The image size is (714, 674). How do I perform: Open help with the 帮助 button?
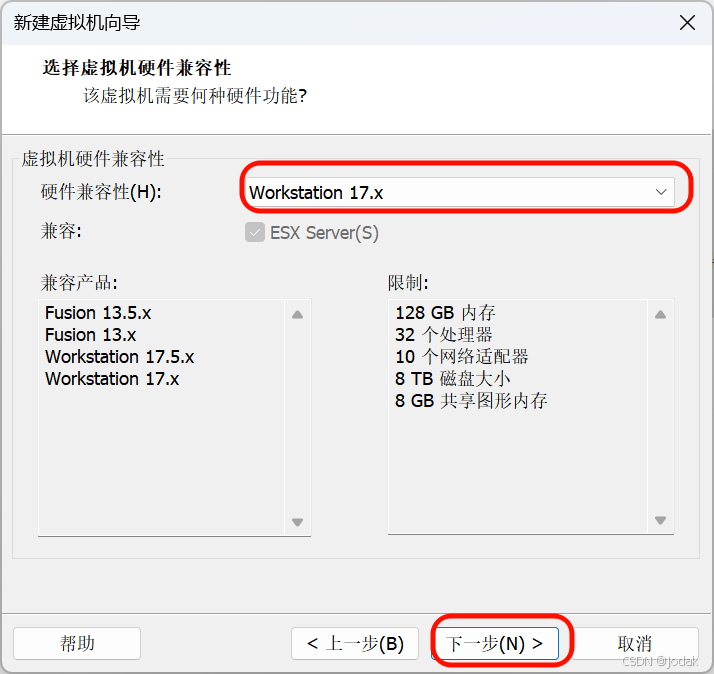point(77,643)
